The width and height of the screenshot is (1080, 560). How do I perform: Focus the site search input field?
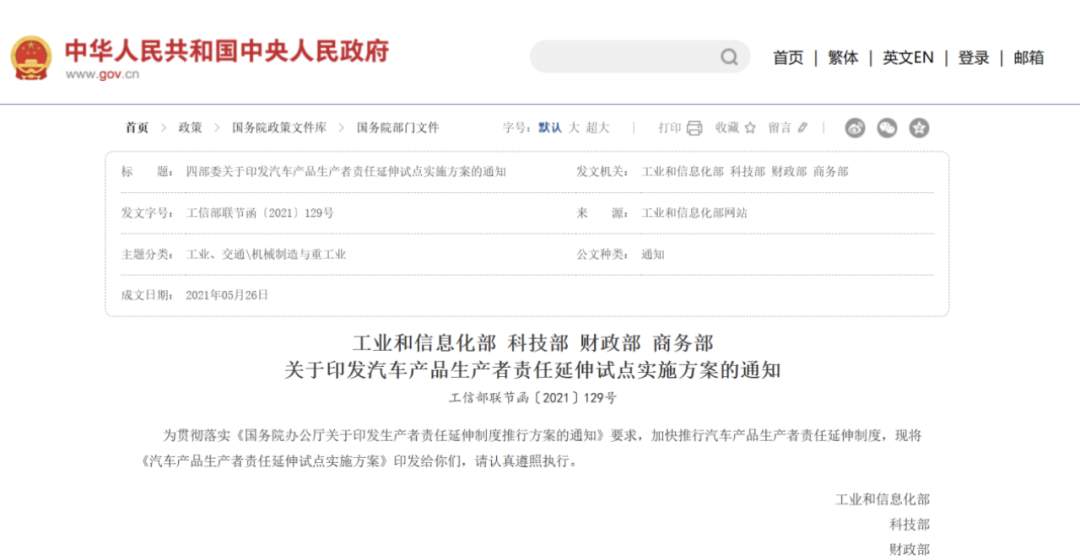pyautogui.click(x=625, y=57)
